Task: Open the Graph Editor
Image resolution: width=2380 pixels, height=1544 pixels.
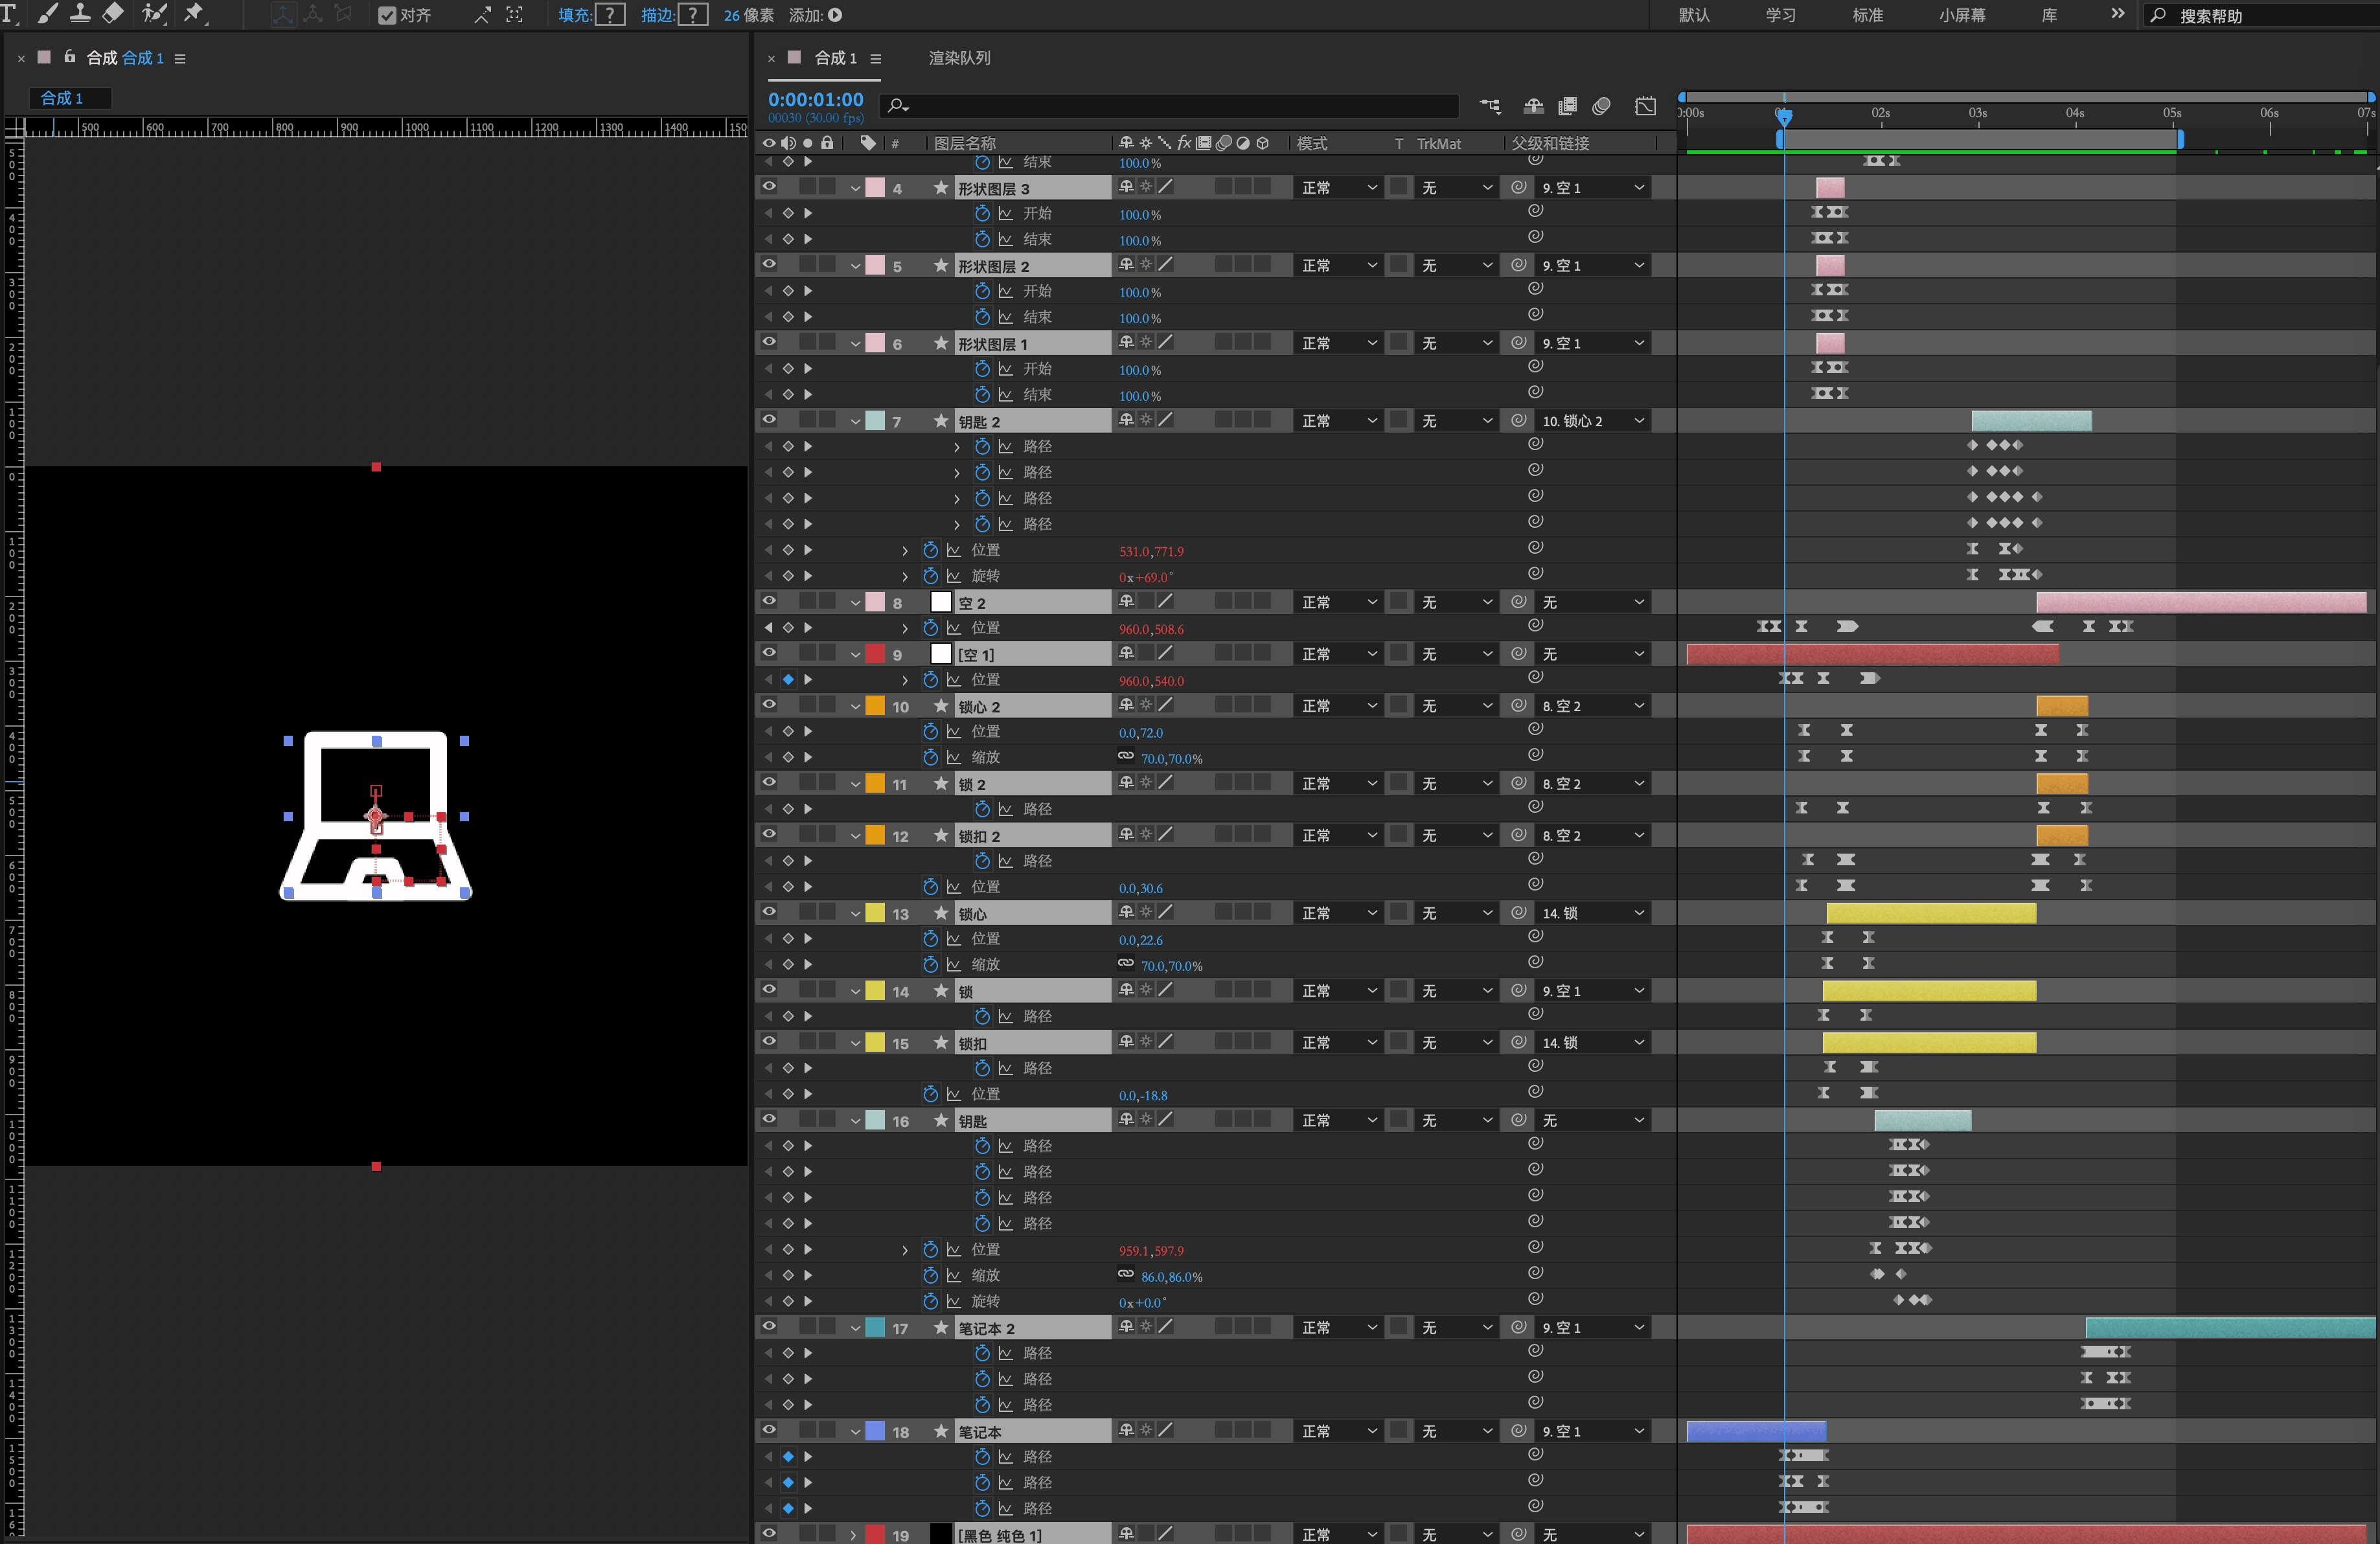Action: pyautogui.click(x=1645, y=106)
